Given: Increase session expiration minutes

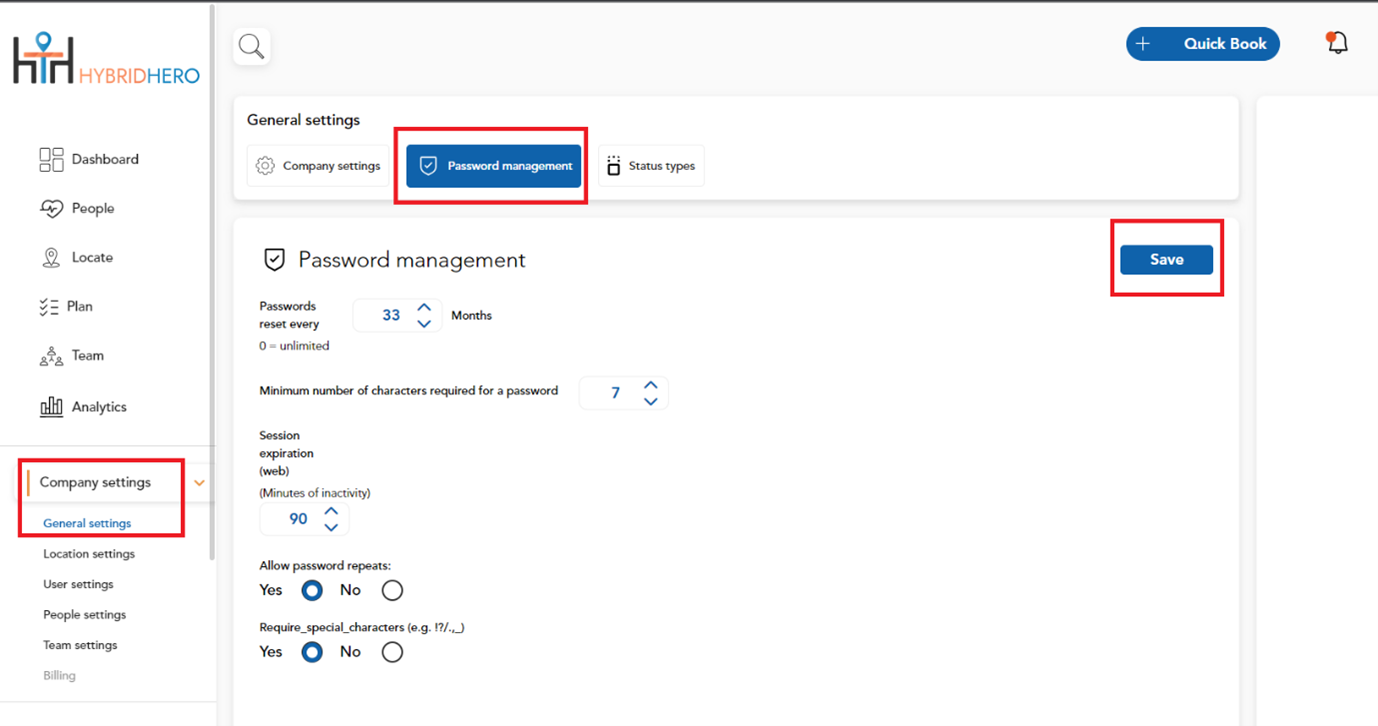Looking at the screenshot, I should 331,511.
